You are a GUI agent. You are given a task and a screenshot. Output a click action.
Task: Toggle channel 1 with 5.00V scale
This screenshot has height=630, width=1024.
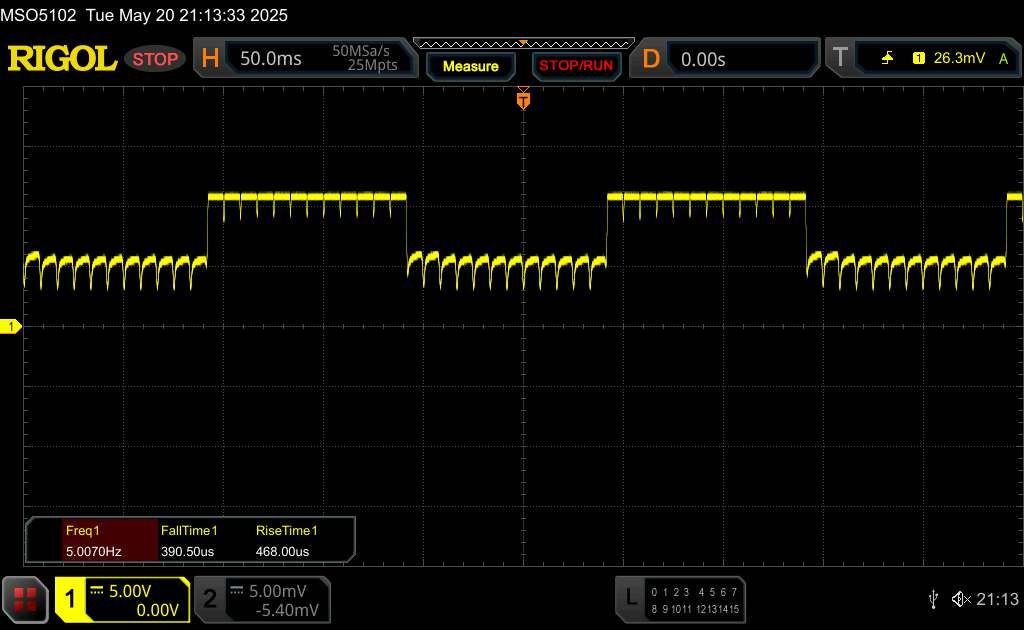pyautogui.click(x=122, y=599)
